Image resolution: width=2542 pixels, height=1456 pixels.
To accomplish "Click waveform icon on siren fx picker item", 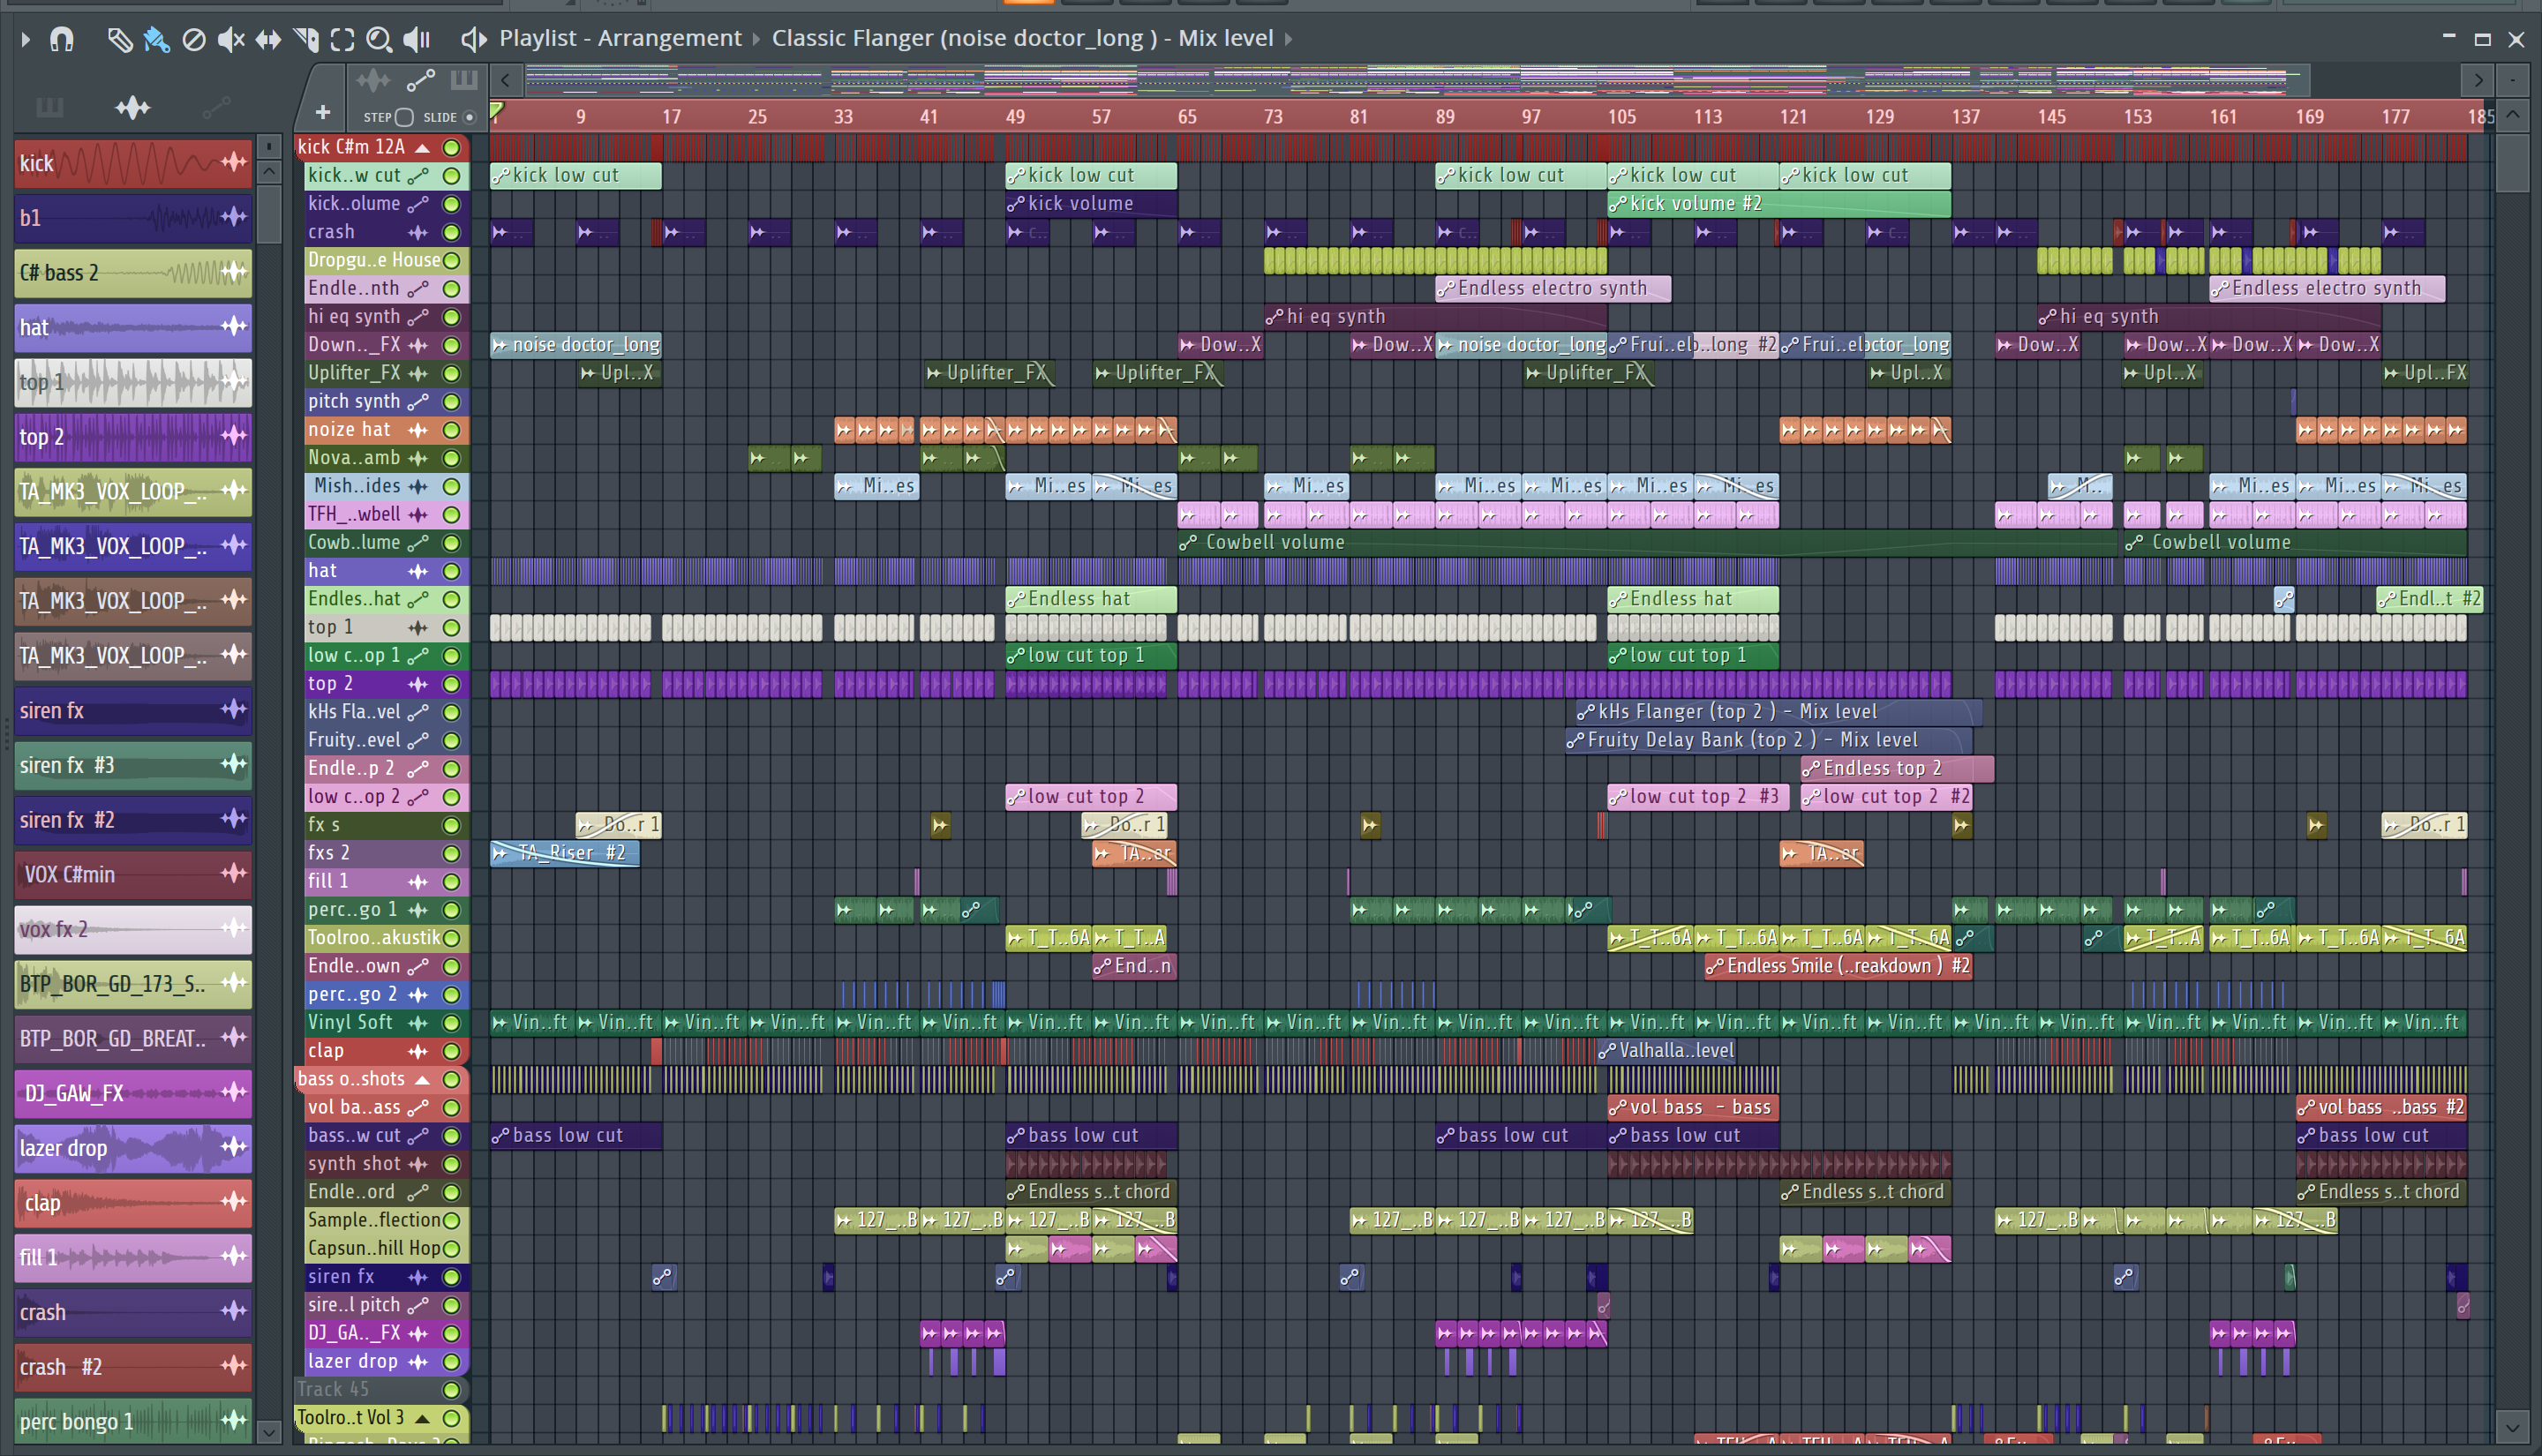I will 233,710.
